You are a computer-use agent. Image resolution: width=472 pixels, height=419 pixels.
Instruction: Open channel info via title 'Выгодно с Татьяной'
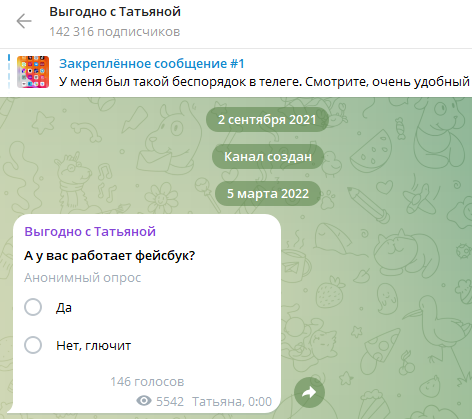point(115,12)
